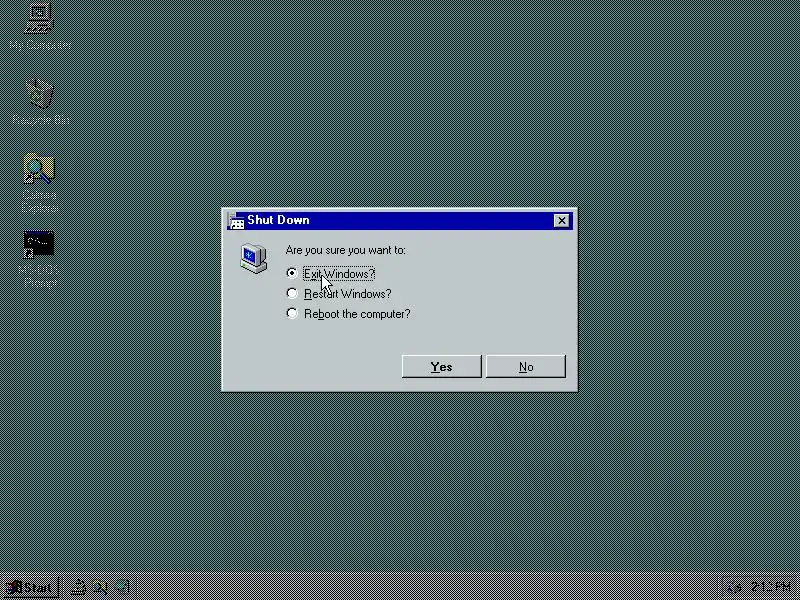
Task: Click the speaker icon in system tray
Action: (x=734, y=587)
